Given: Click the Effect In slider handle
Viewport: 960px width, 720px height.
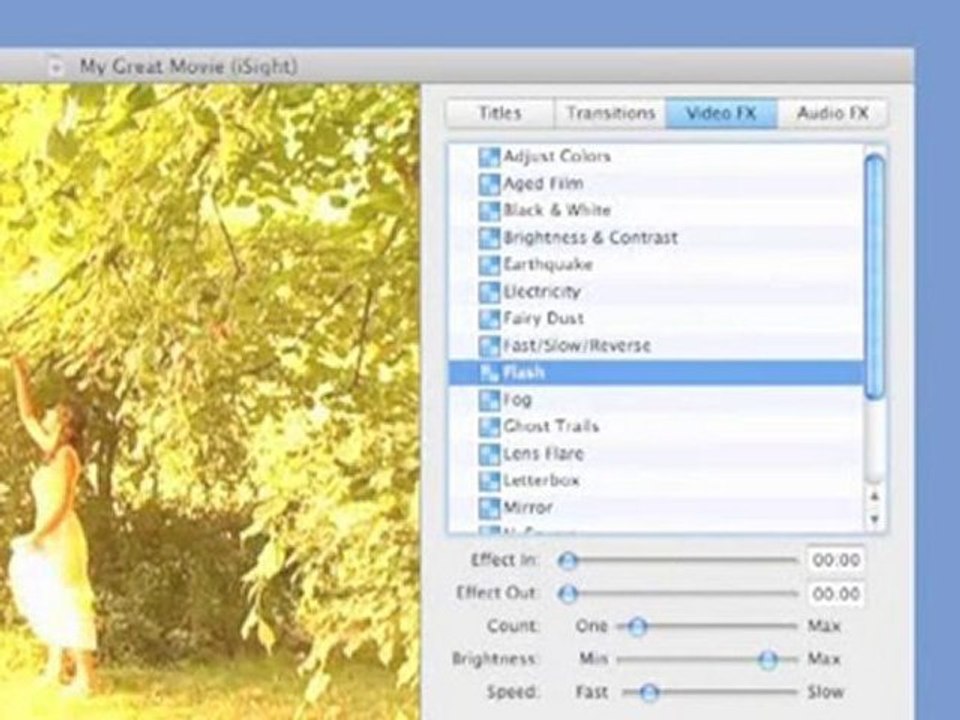Looking at the screenshot, I should click(568, 560).
